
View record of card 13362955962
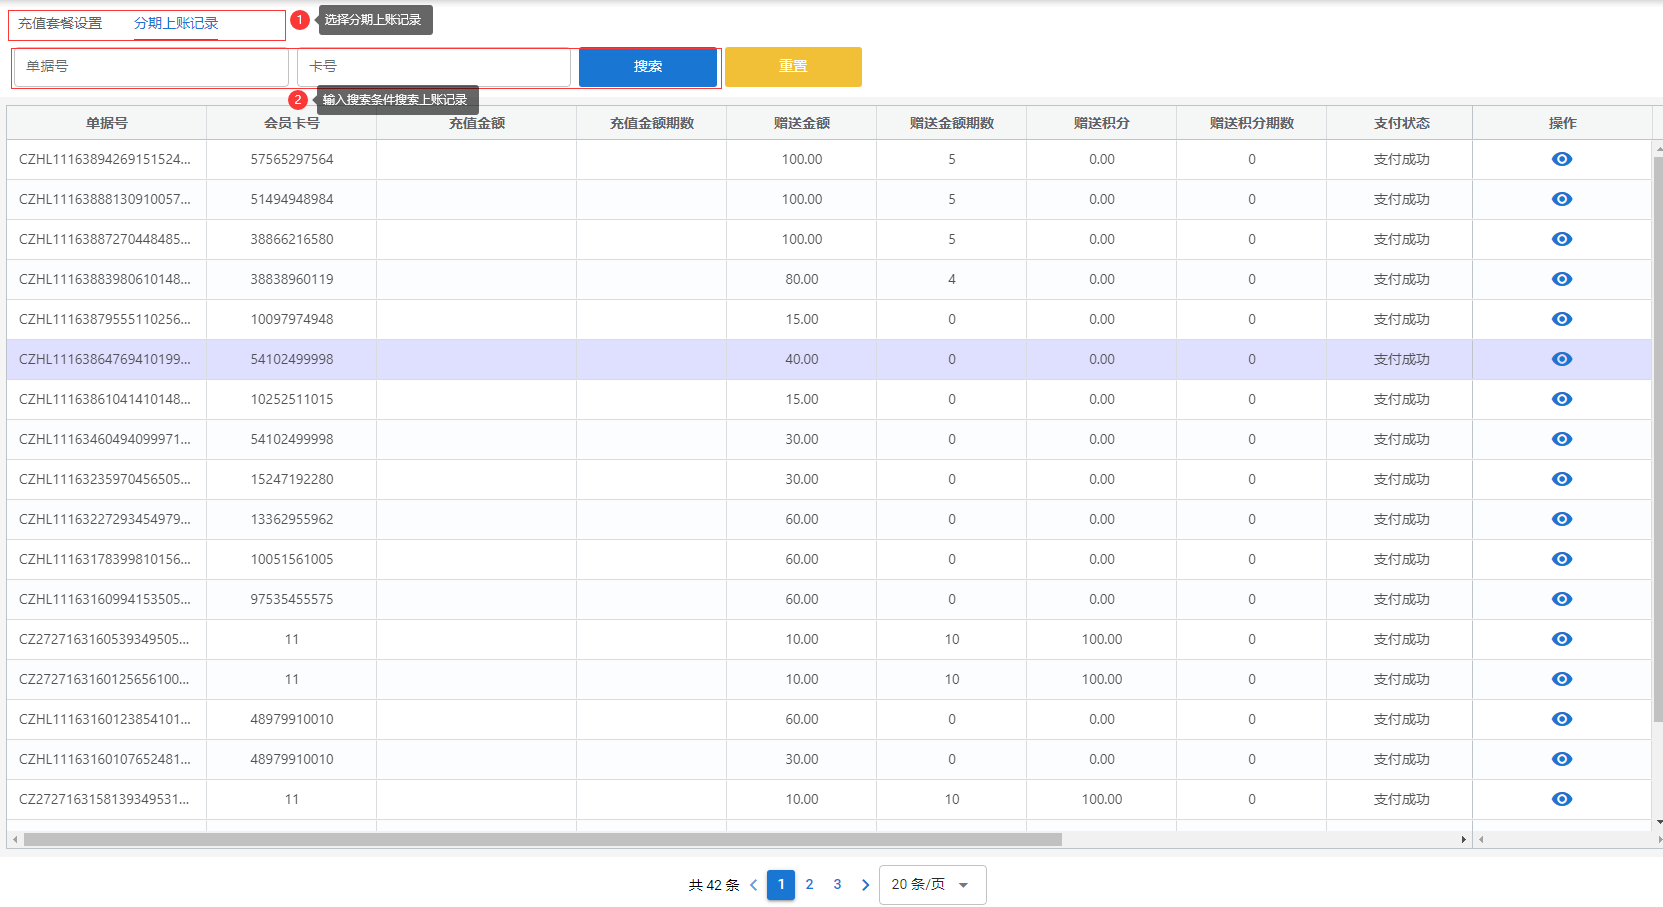1561,519
